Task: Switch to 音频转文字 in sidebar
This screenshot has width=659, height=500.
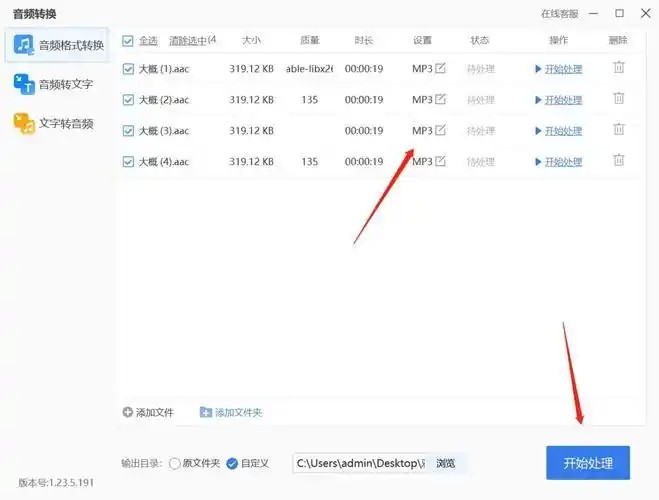Action: point(53,84)
